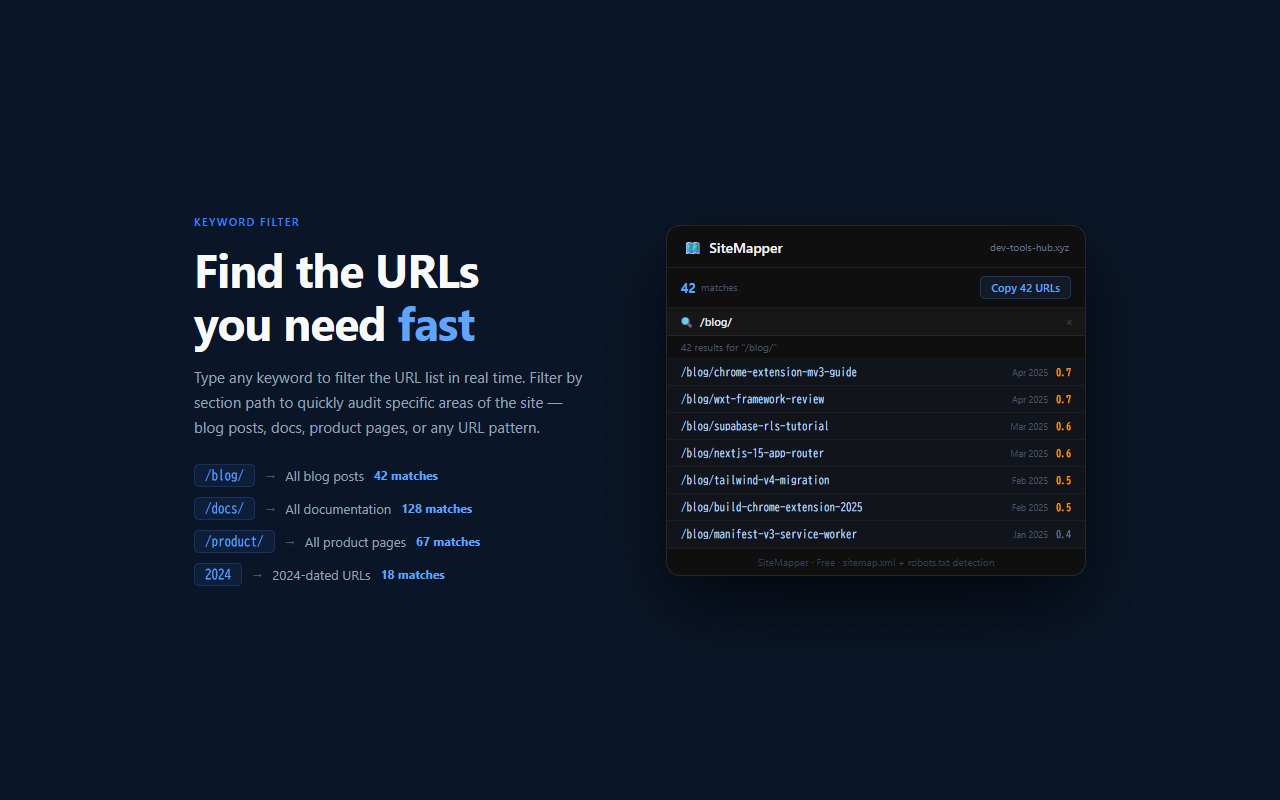Click priority 0.7 on chrome-extension-mv3-guide row
This screenshot has height=800, width=1280.
(x=1063, y=372)
